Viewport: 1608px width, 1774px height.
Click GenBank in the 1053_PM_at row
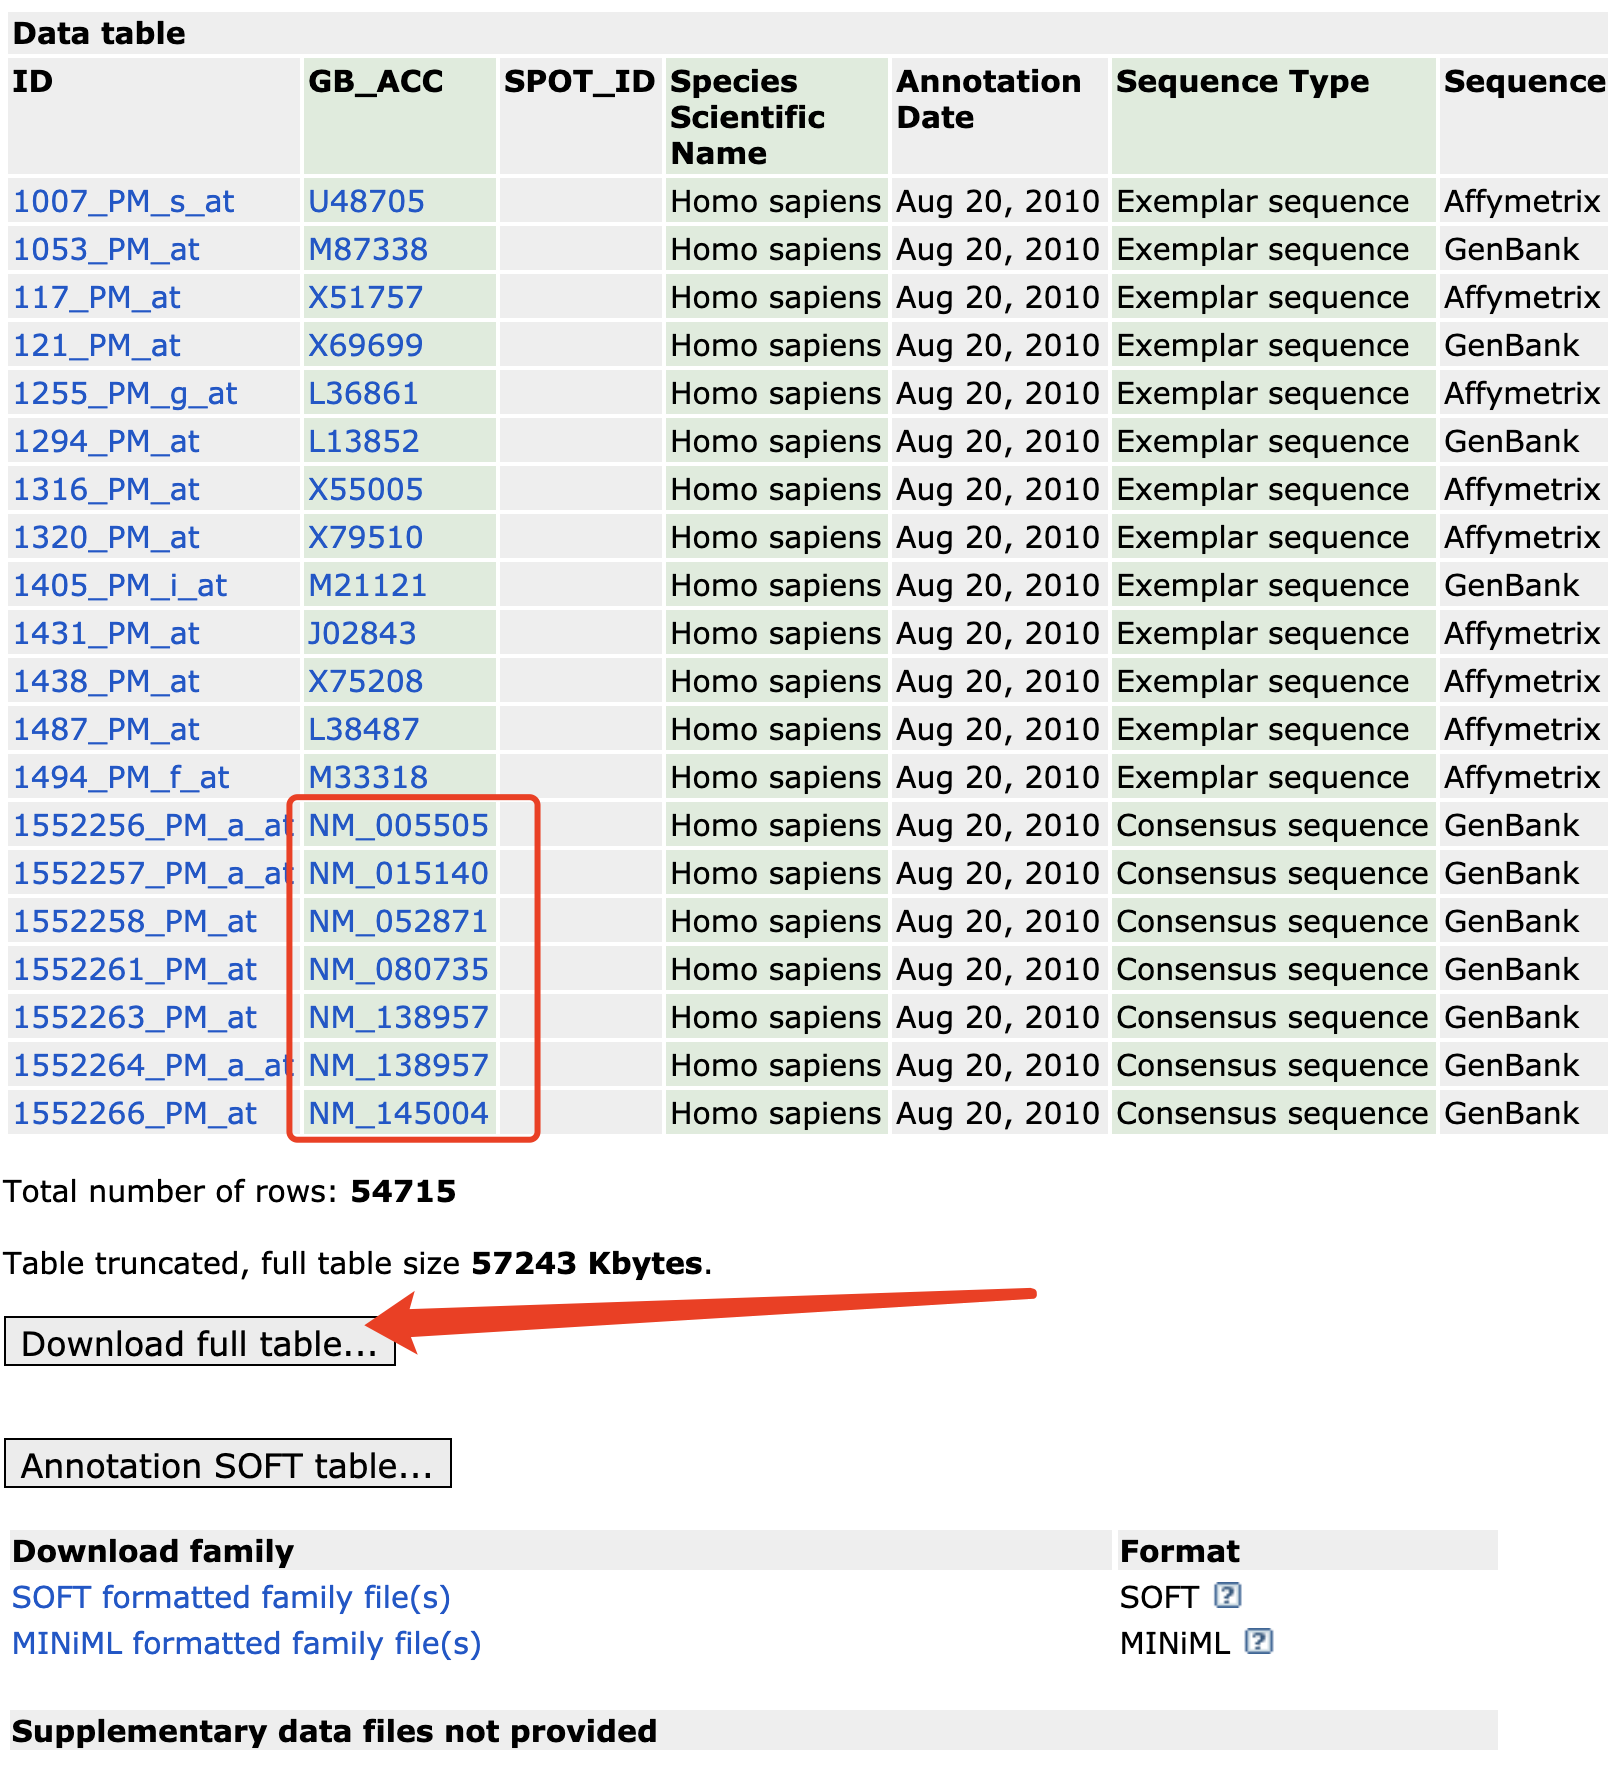click(1512, 250)
